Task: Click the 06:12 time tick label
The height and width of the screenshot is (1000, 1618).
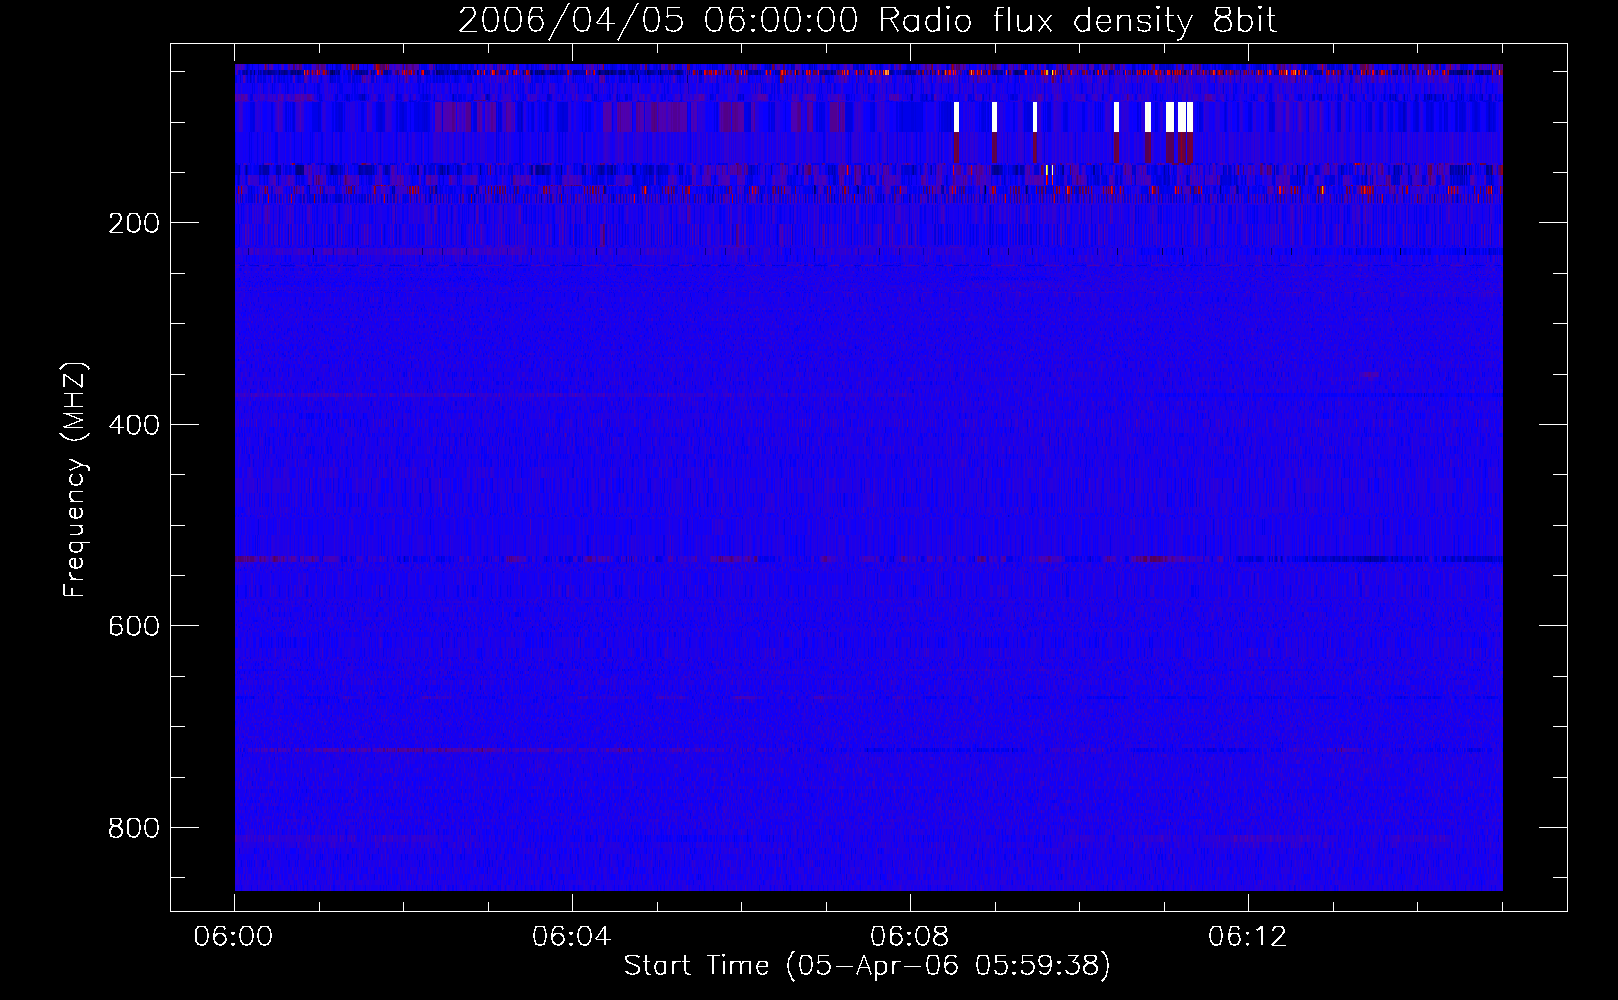Action: (1248, 937)
